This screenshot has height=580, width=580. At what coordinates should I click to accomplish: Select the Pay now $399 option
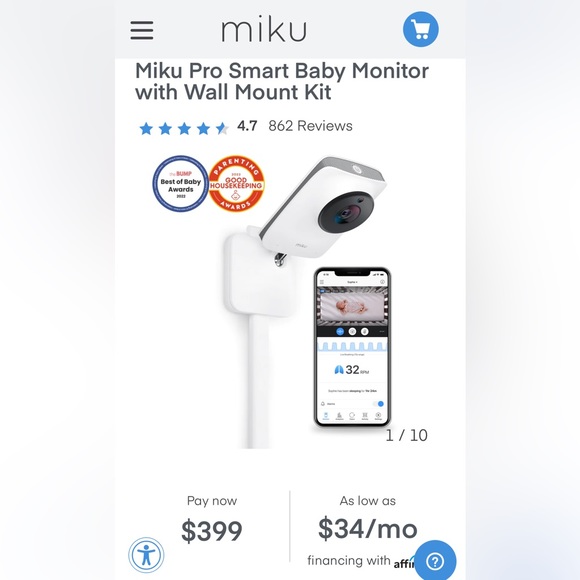pyautogui.click(x=212, y=519)
